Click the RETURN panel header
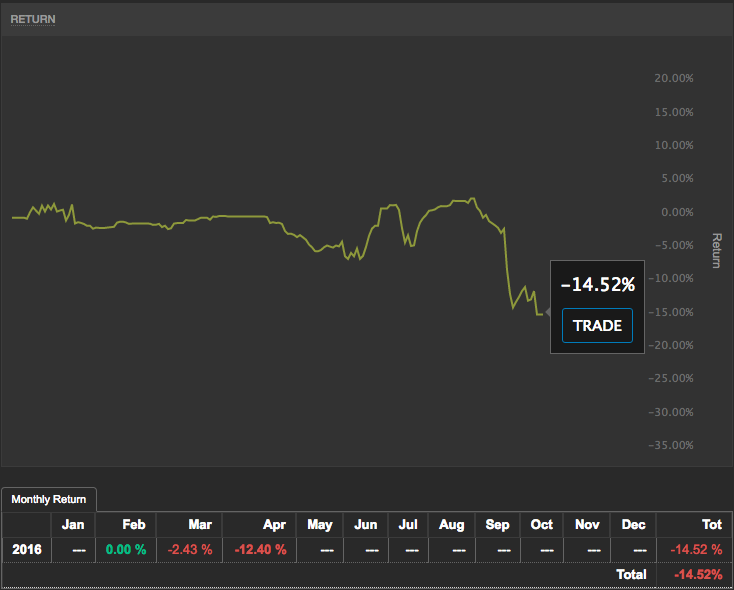Image resolution: width=734 pixels, height=590 pixels. click(33, 19)
